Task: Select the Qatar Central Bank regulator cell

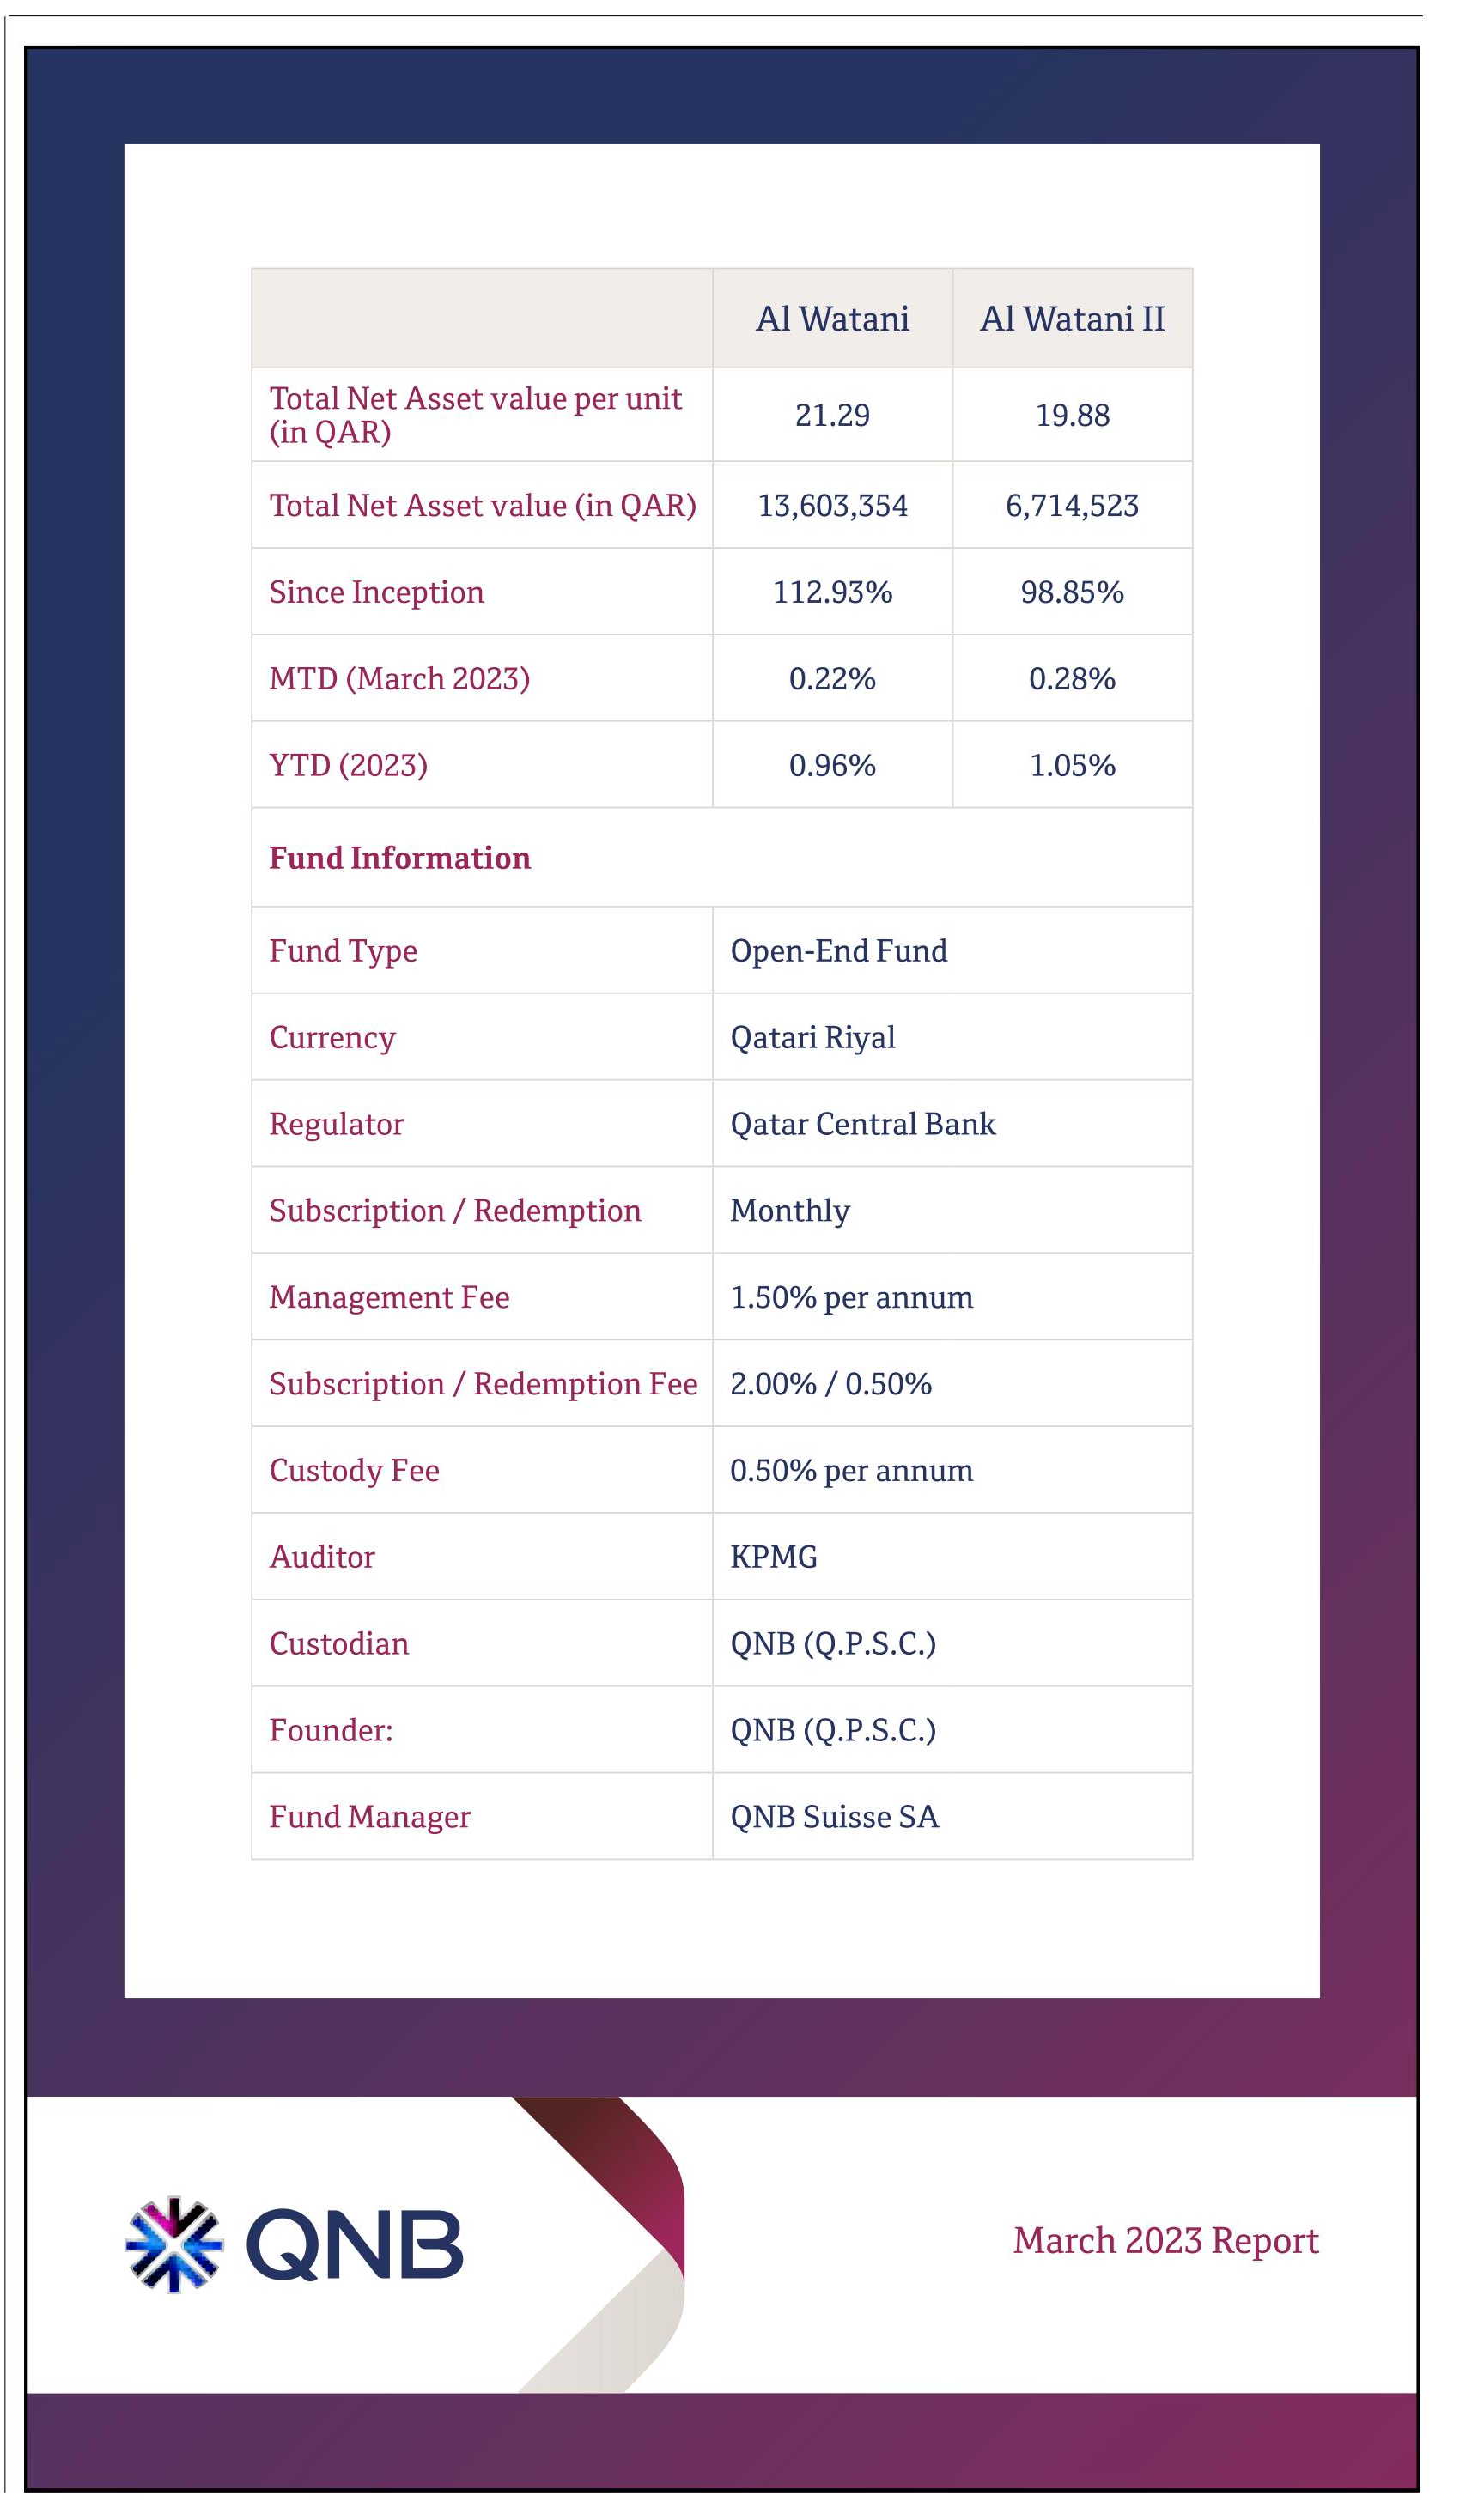Action: (953, 1124)
